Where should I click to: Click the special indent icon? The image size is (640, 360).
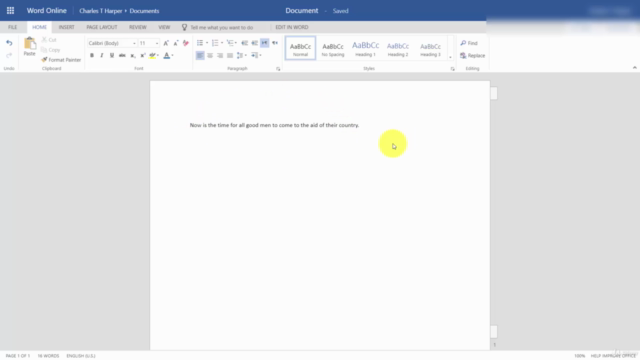pyautogui.click(x=254, y=56)
